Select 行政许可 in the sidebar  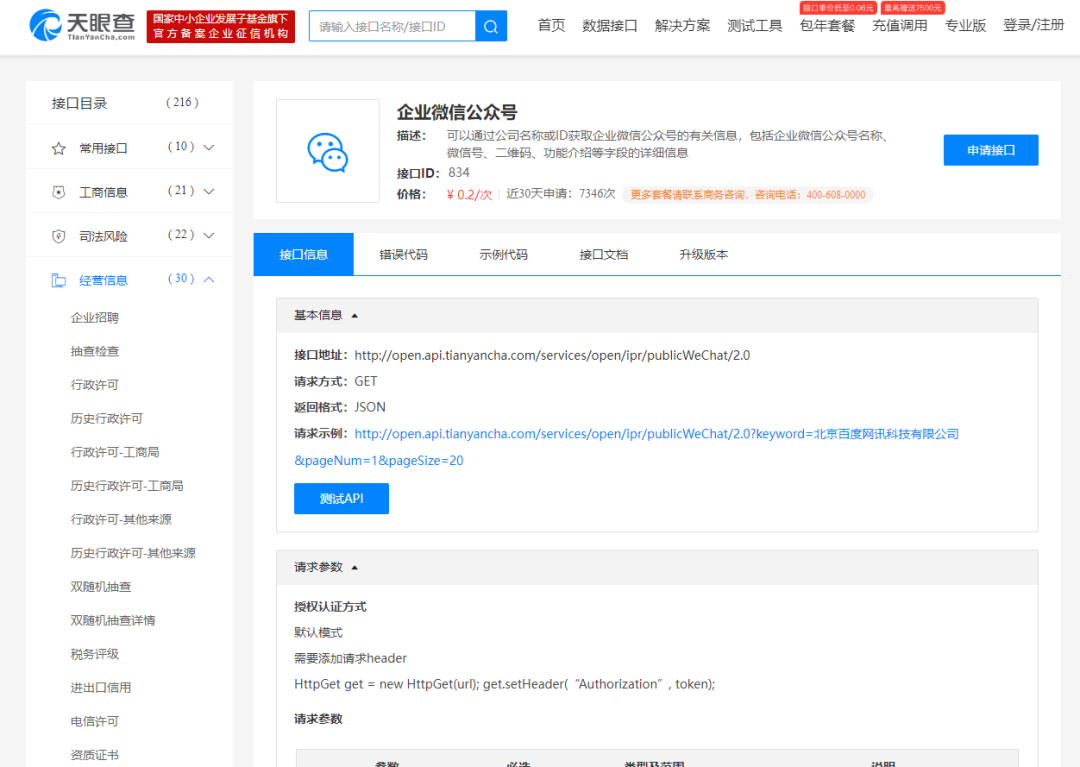[94, 385]
